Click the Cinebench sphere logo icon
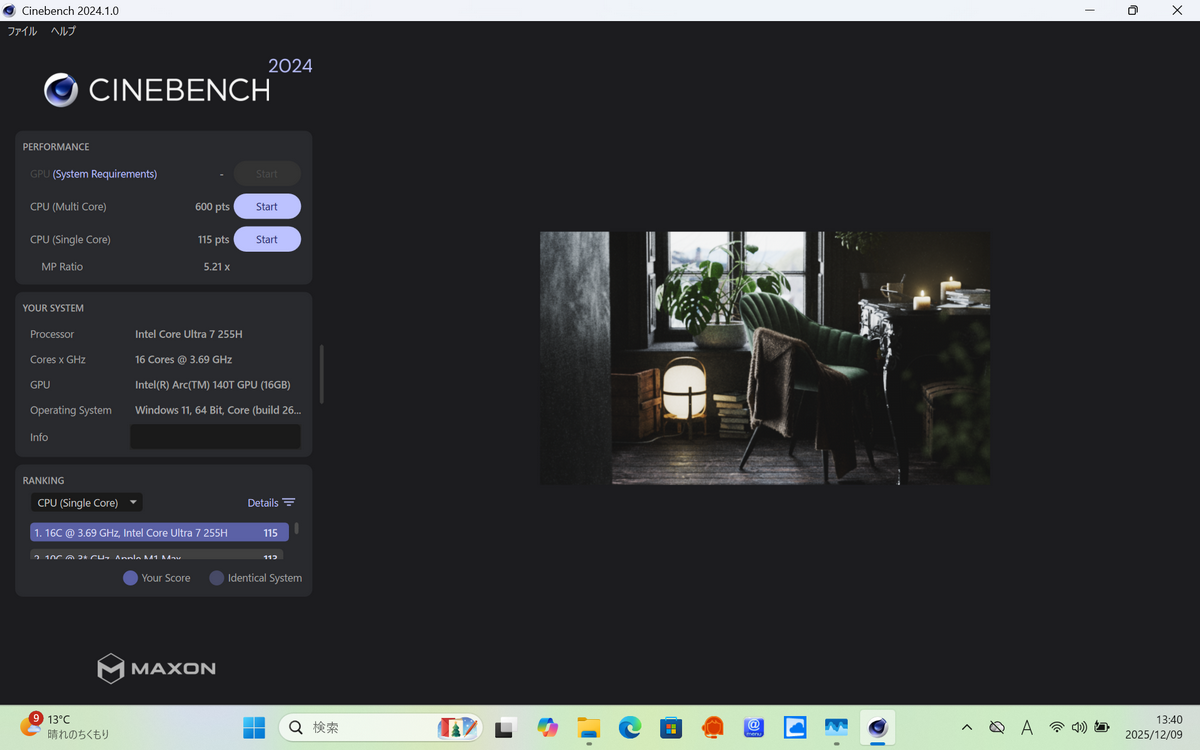Screen dimensions: 1200x750 click(x=61, y=90)
